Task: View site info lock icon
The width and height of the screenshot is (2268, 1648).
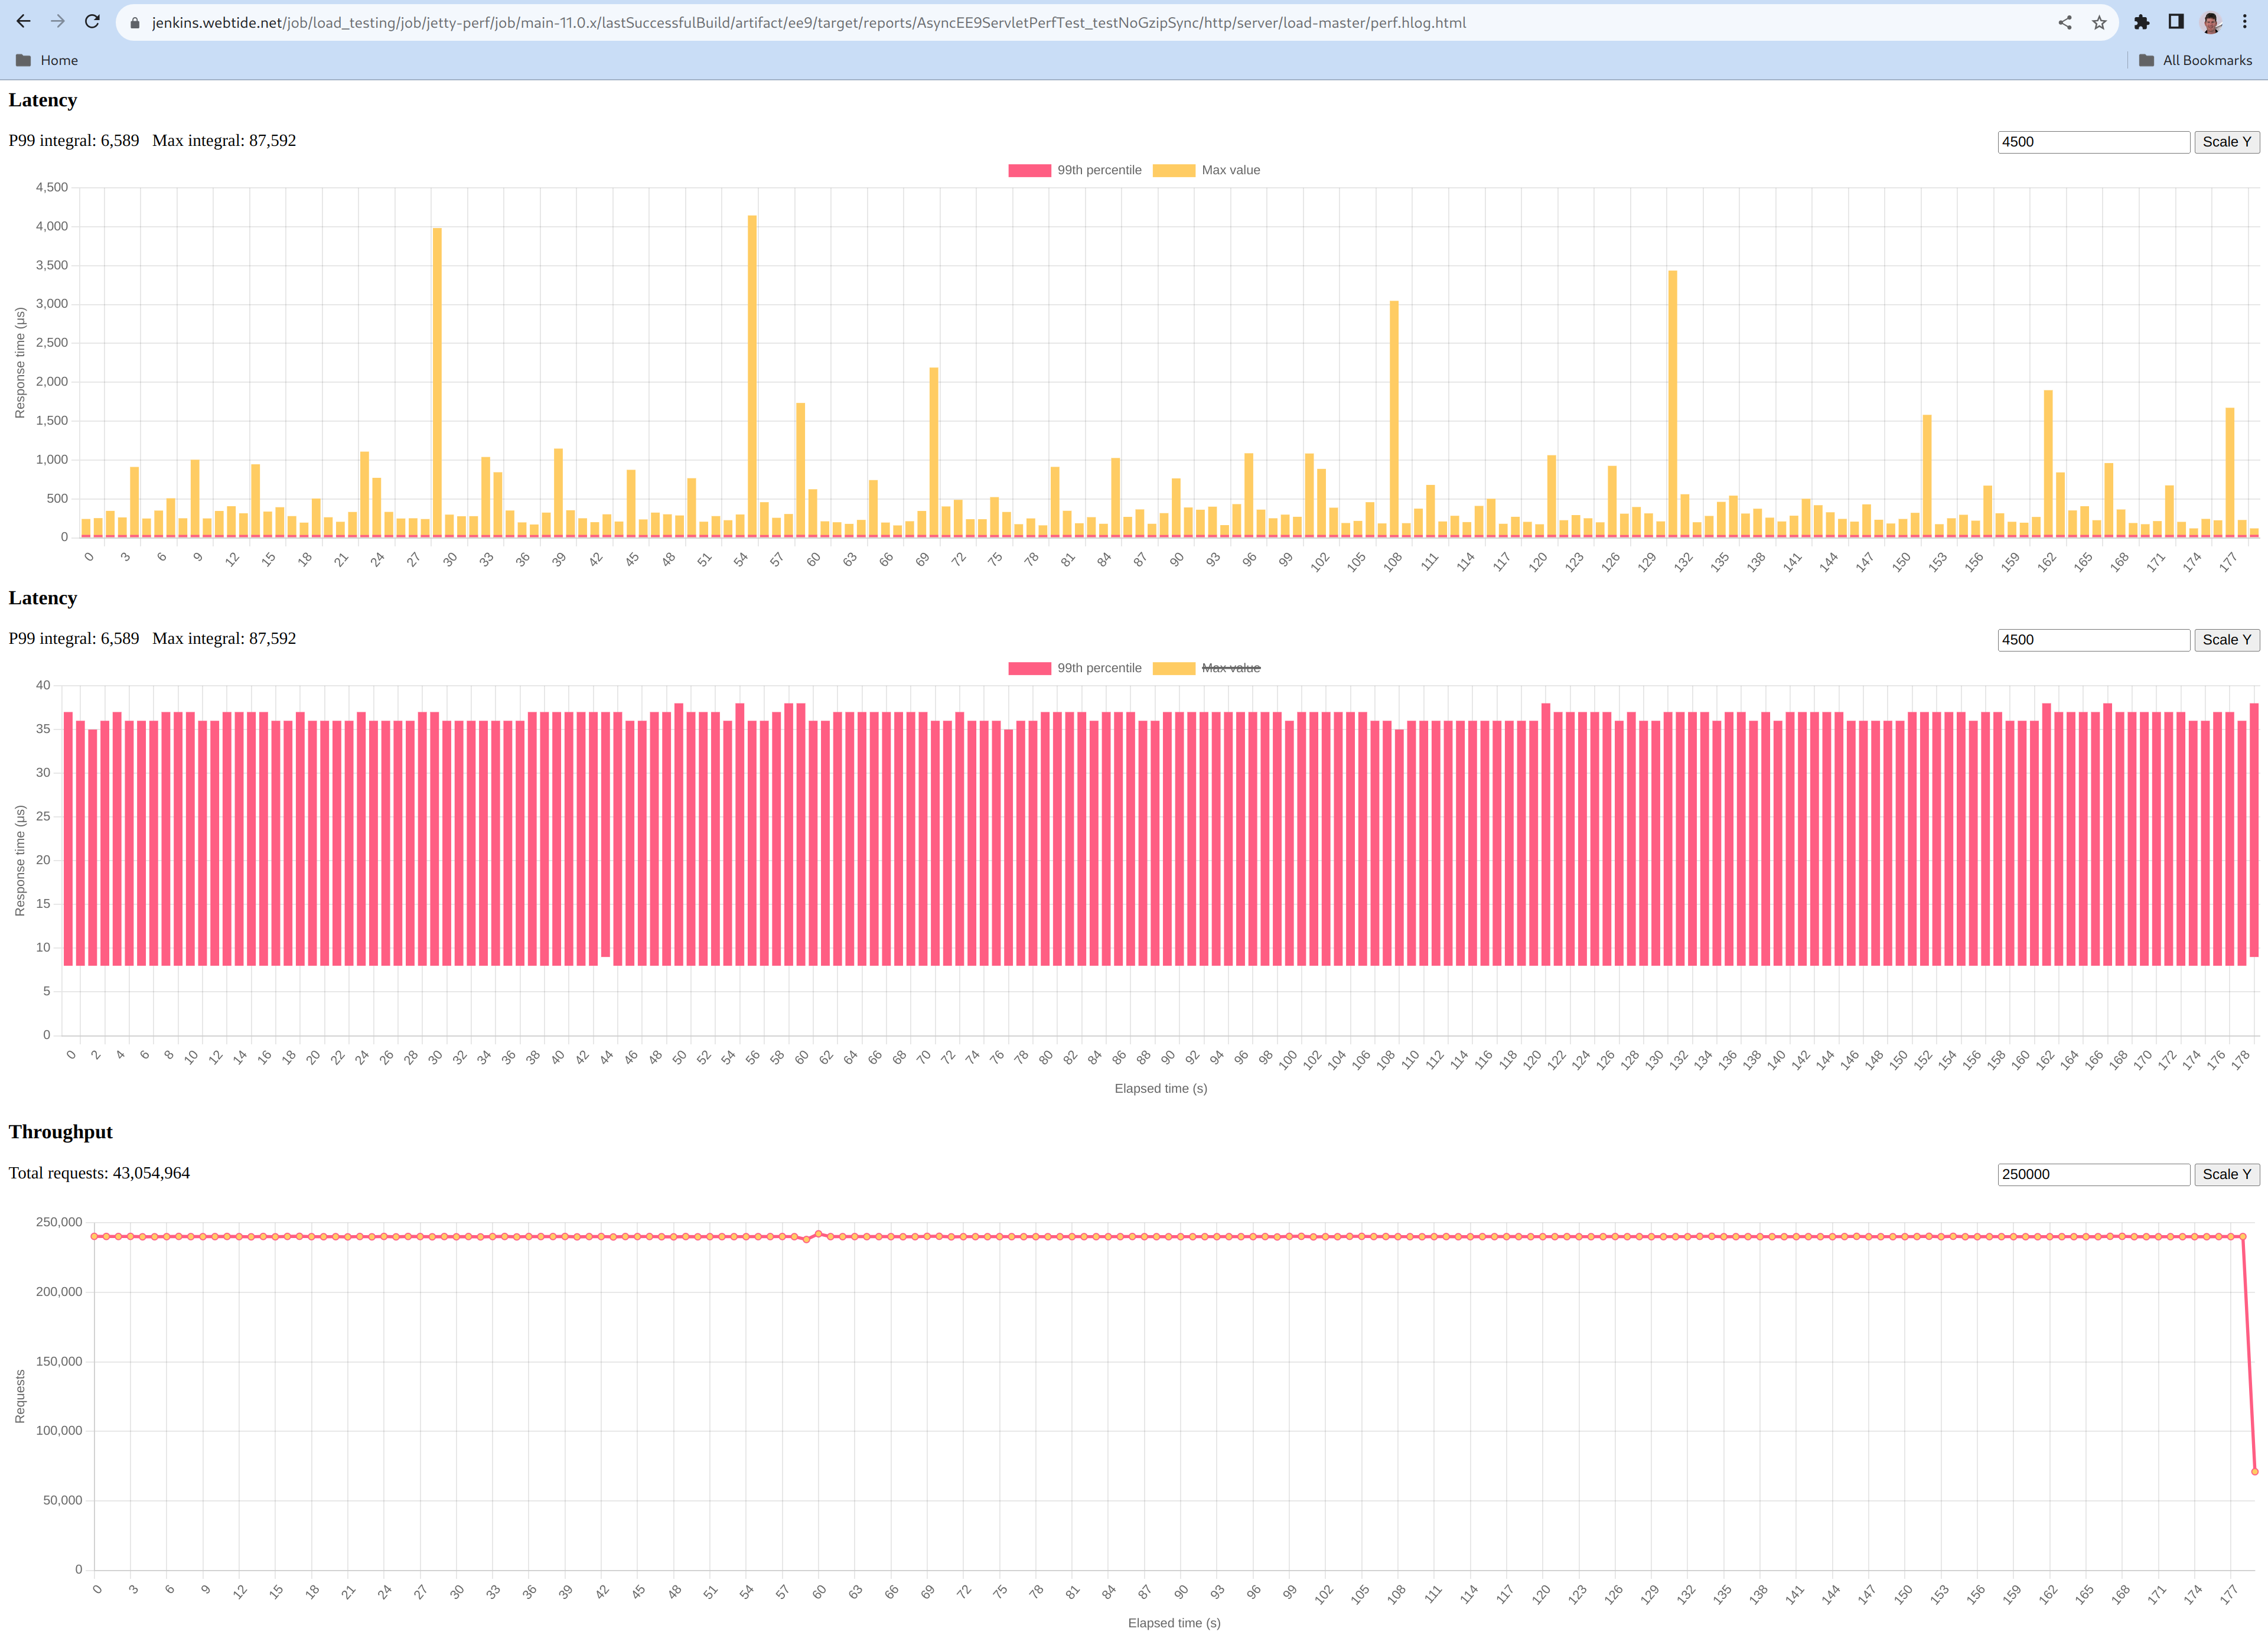Action: [135, 22]
